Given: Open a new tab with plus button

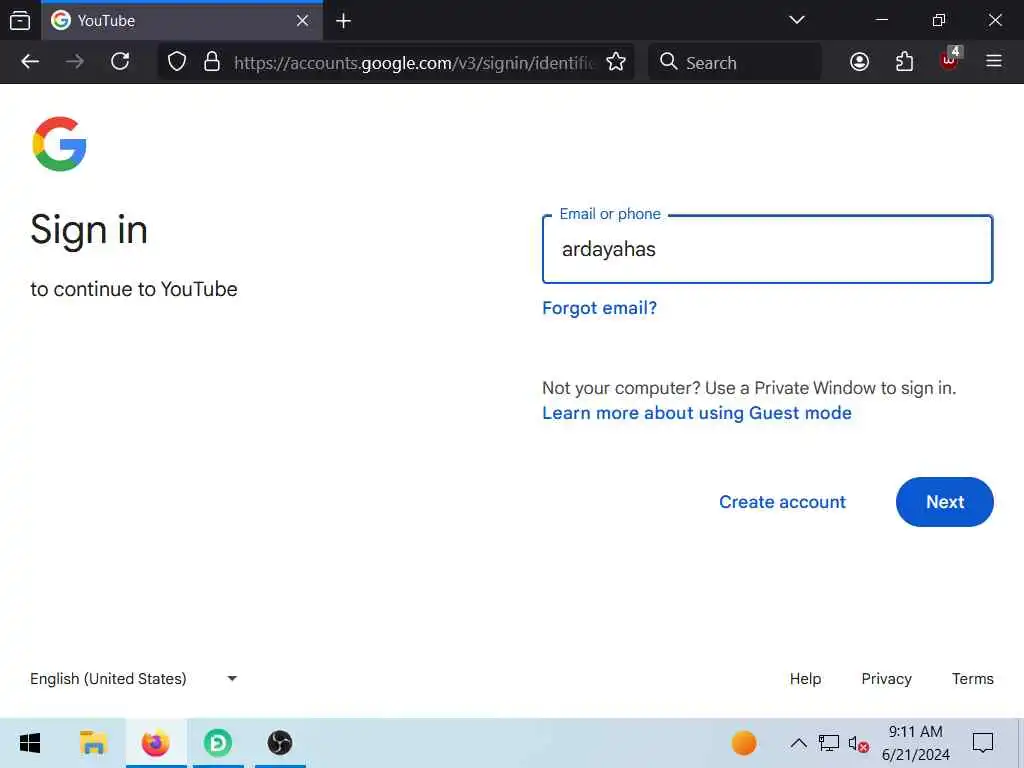Looking at the screenshot, I should pos(344,21).
